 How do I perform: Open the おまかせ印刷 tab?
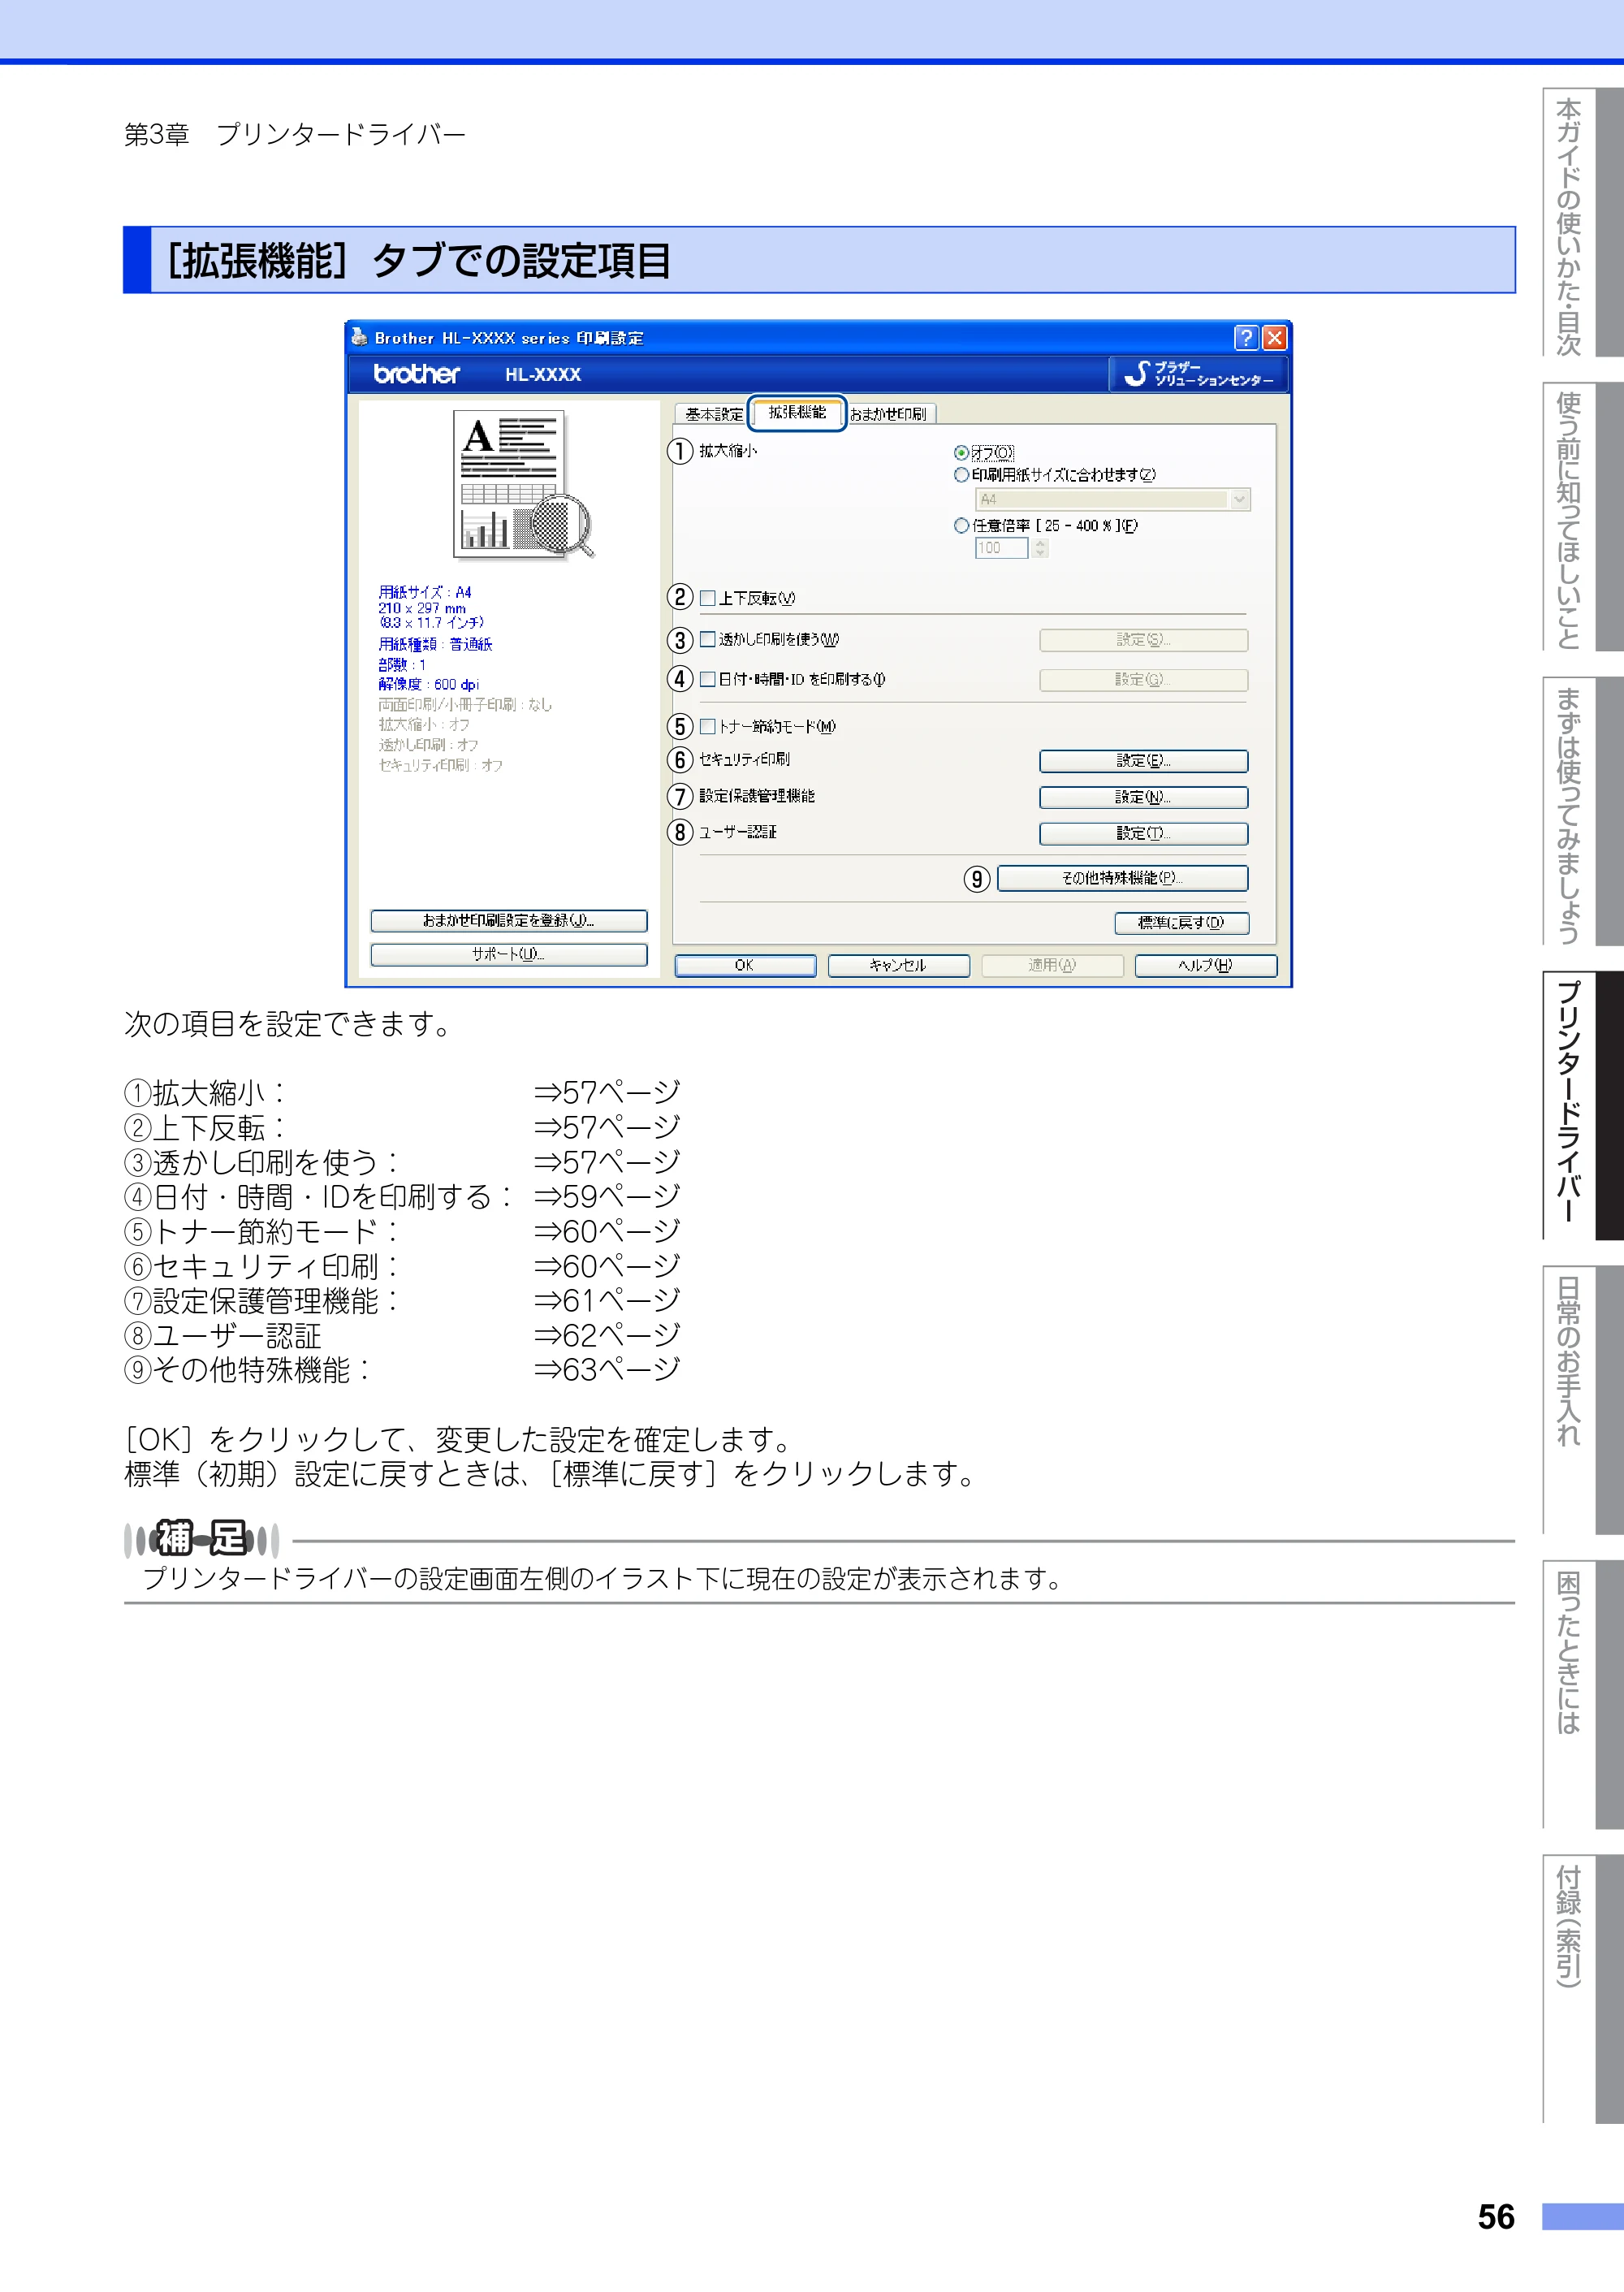889,414
